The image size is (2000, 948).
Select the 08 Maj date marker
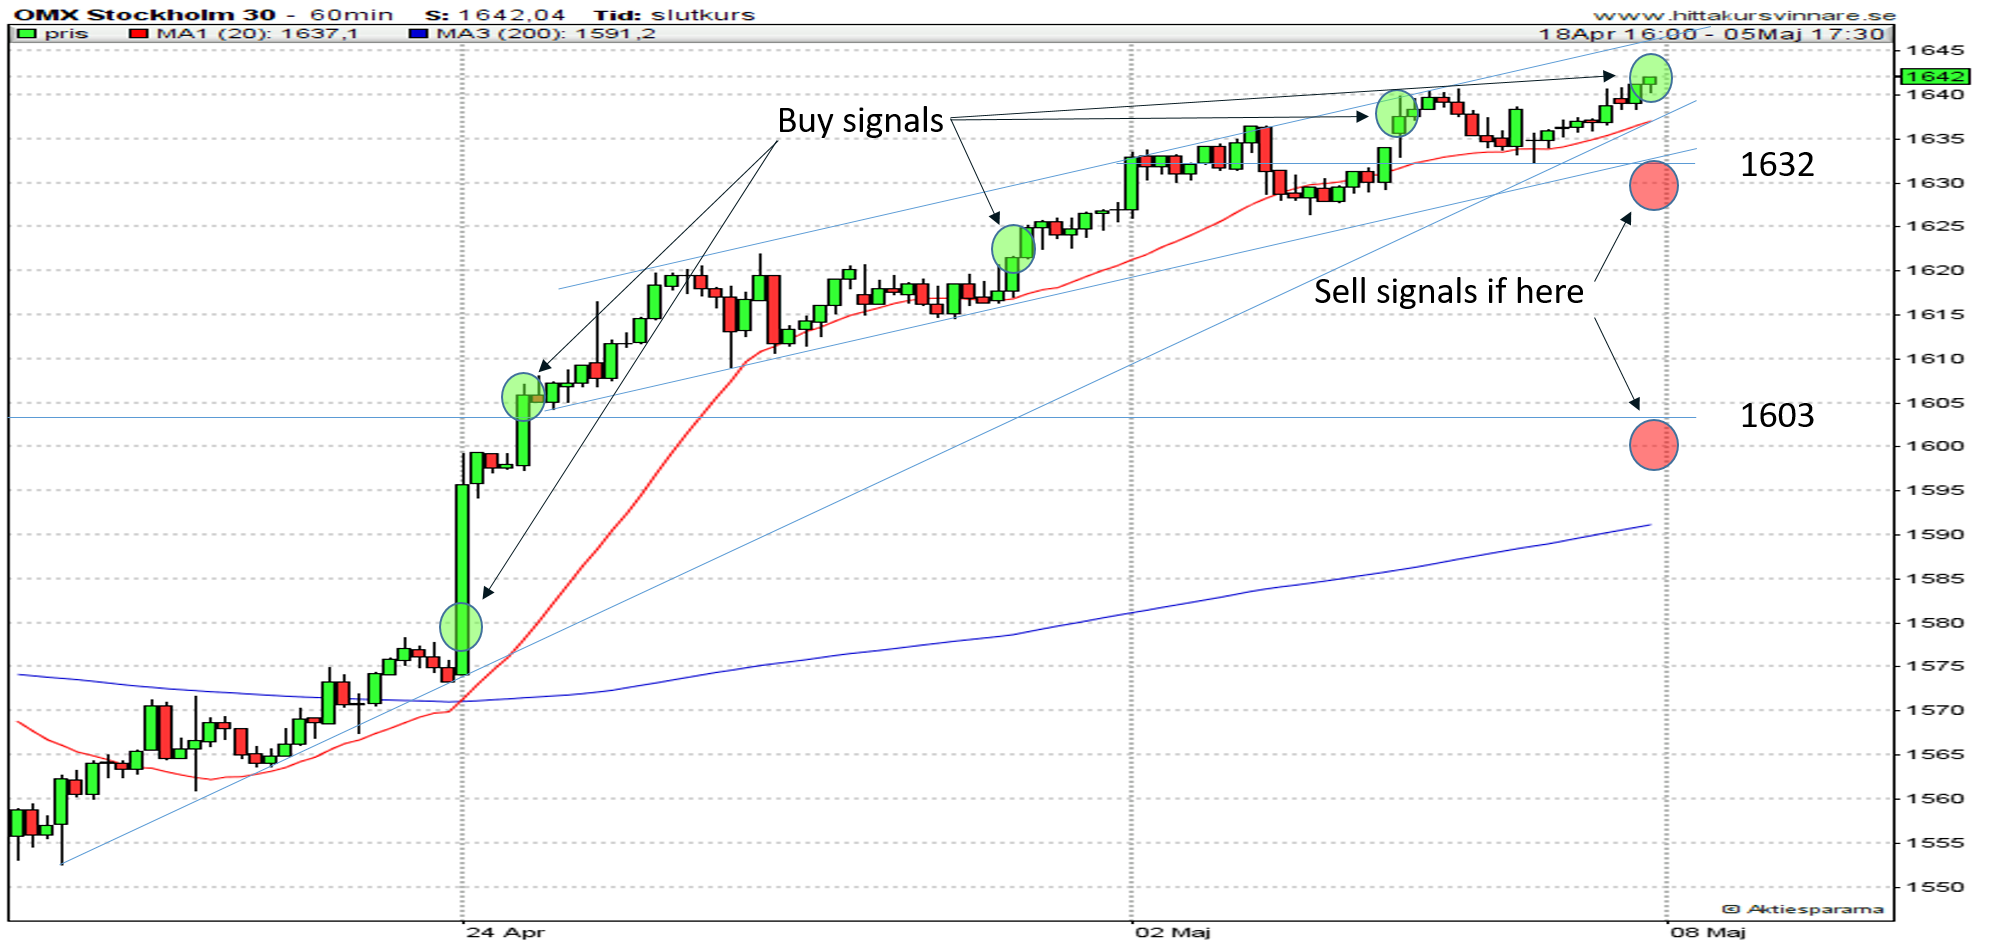[1708, 932]
